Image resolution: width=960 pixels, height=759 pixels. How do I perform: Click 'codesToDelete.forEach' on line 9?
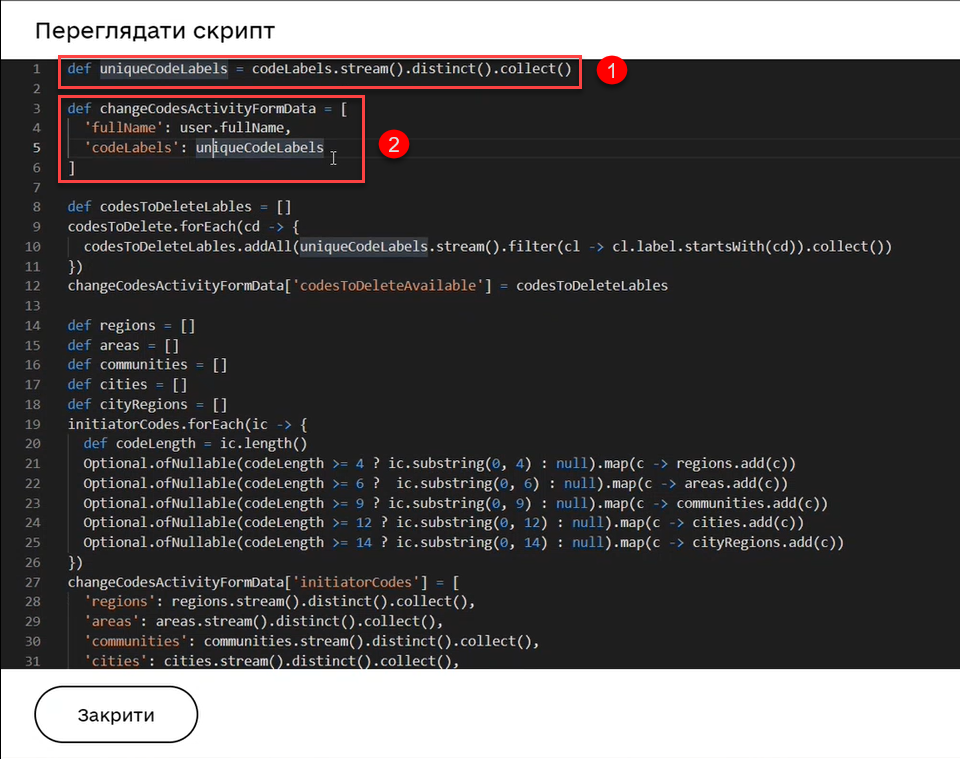[x=152, y=226]
